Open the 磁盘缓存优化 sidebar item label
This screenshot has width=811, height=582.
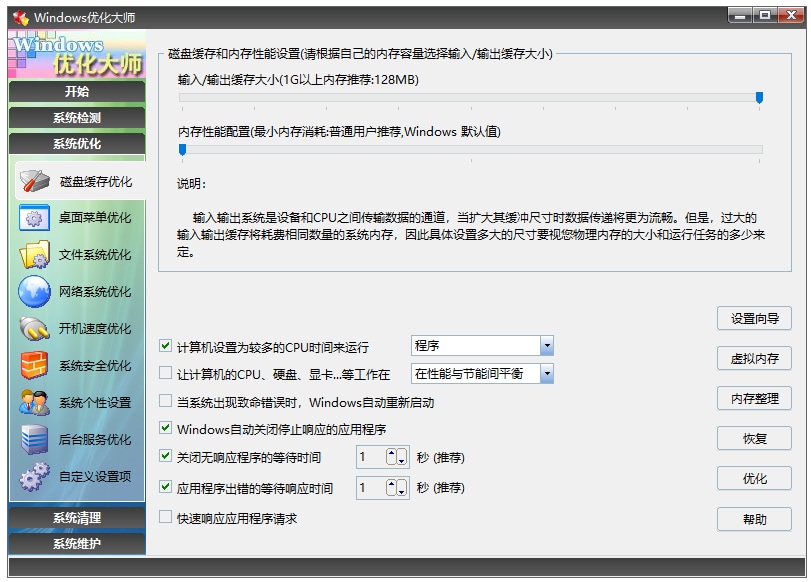(x=96, y=182)
